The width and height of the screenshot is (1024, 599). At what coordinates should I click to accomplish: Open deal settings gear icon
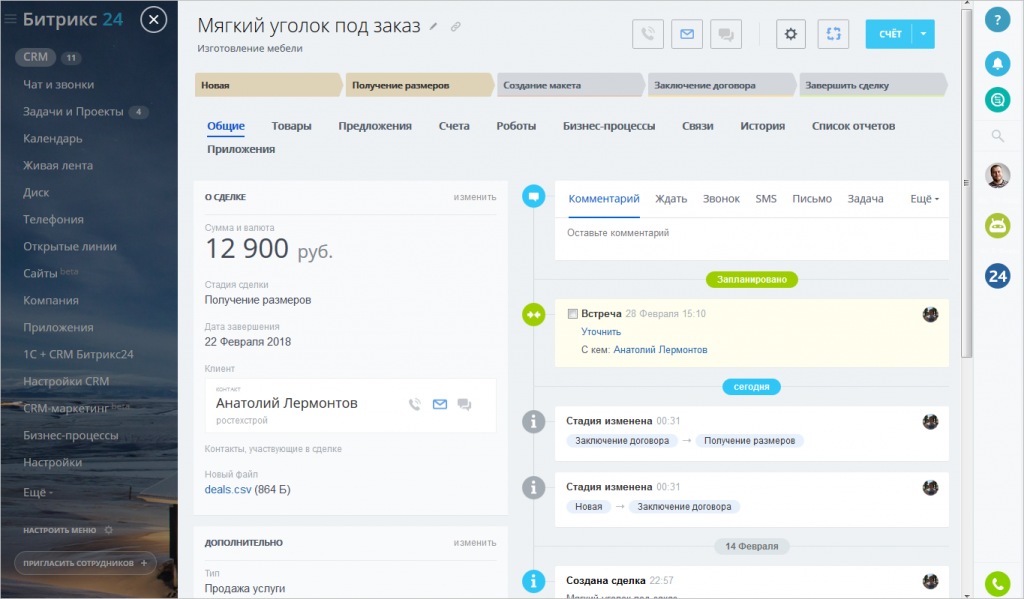(791, 34)
